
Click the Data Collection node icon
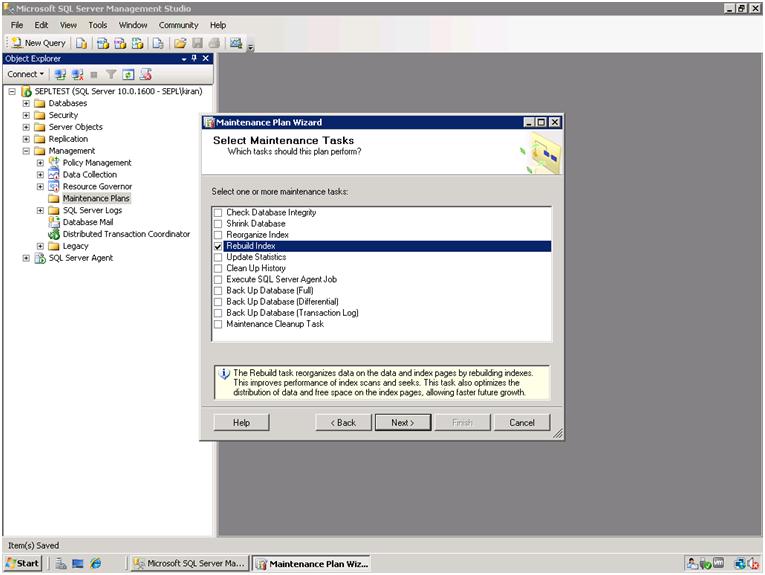click(x=54, y=175)
